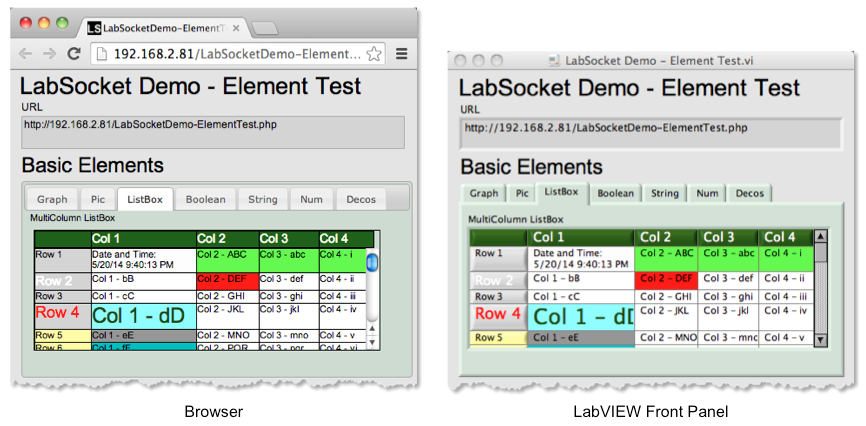Click the Col 2 header in the browser listbox
Viewport: 866px width, 426px height.
[x=228, y=239]
